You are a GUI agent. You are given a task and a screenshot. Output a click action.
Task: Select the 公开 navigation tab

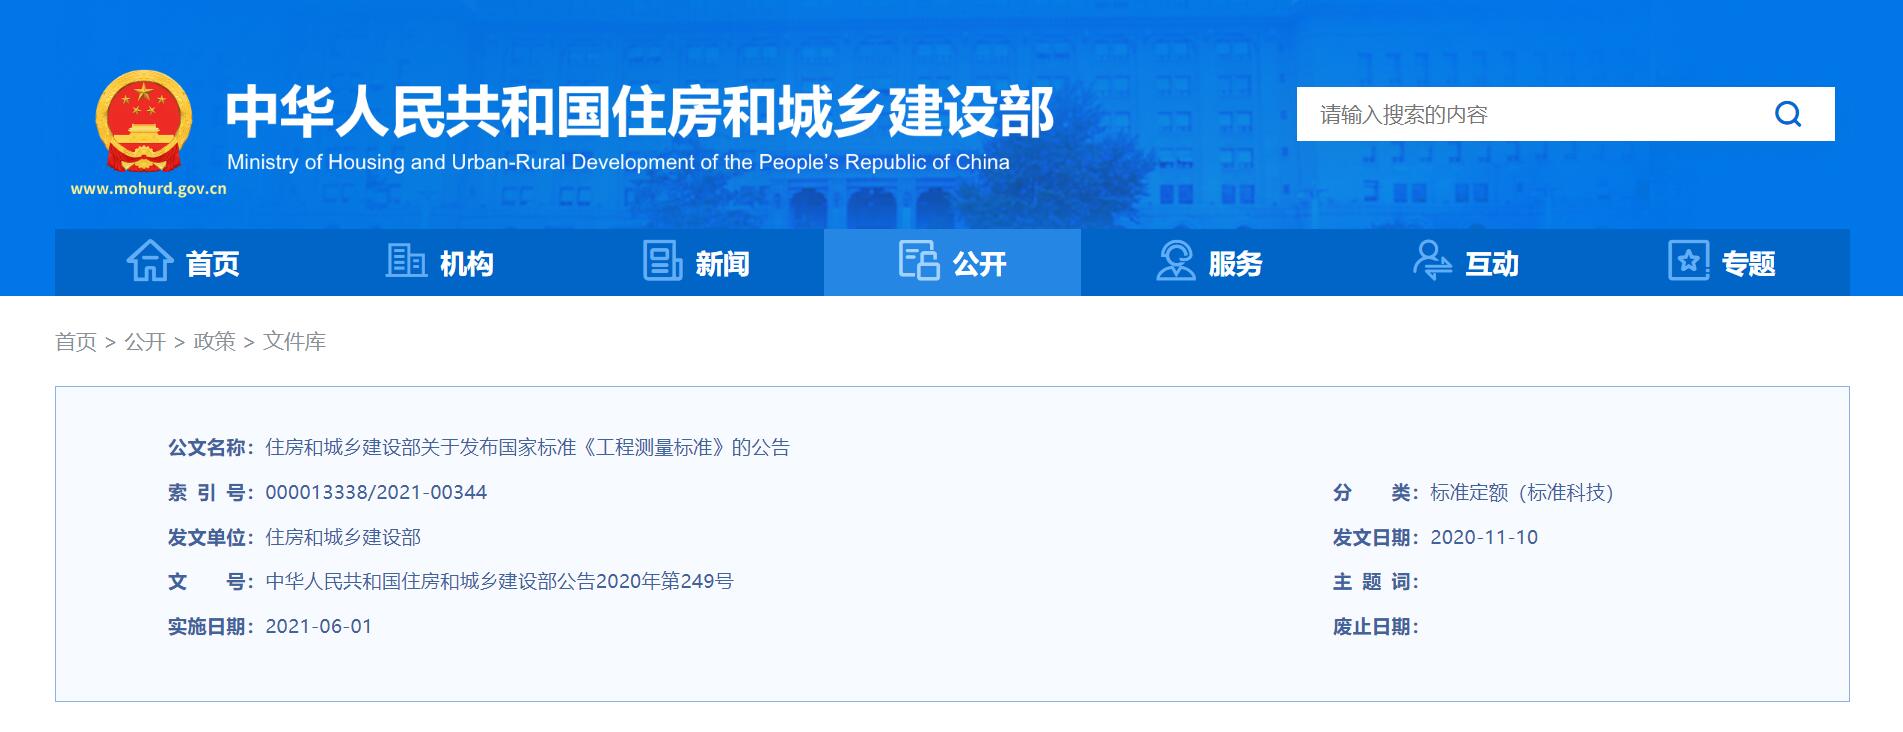coord(952,262)
